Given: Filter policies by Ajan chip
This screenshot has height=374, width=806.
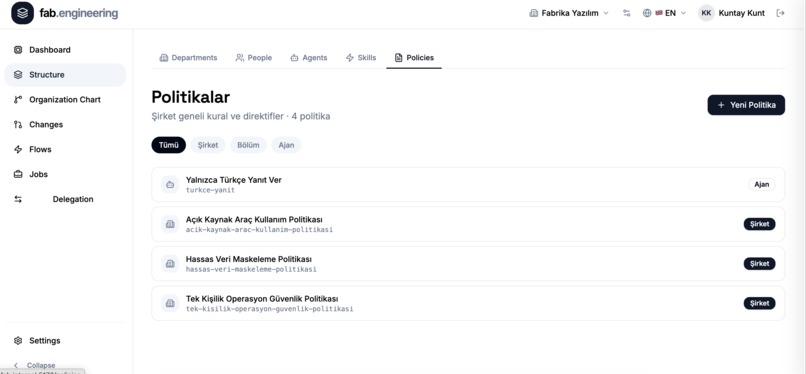Looking at the screenshot, I should [286, 145].
